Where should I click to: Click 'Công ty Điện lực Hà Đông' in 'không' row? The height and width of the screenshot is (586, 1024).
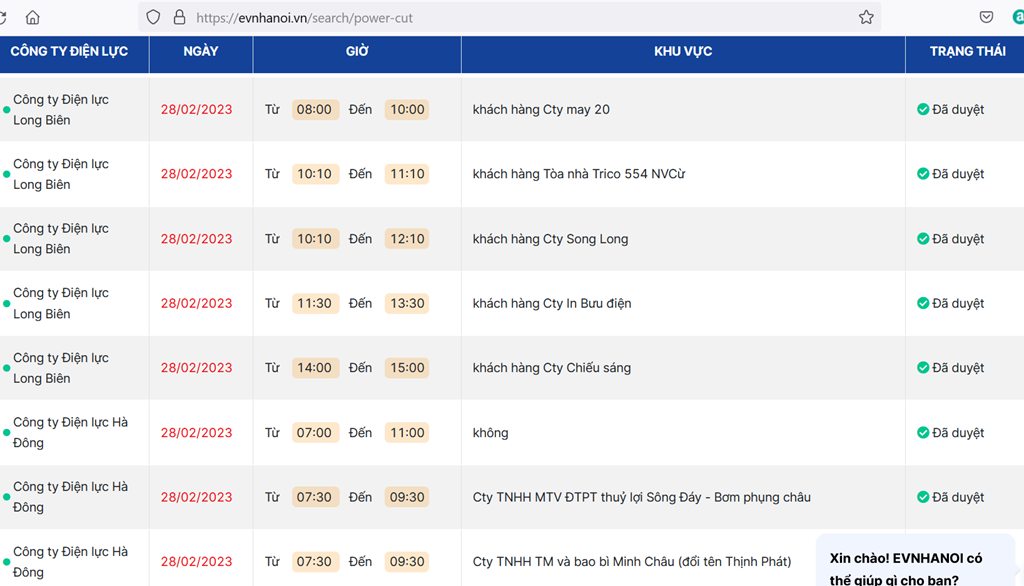[70, 432]
